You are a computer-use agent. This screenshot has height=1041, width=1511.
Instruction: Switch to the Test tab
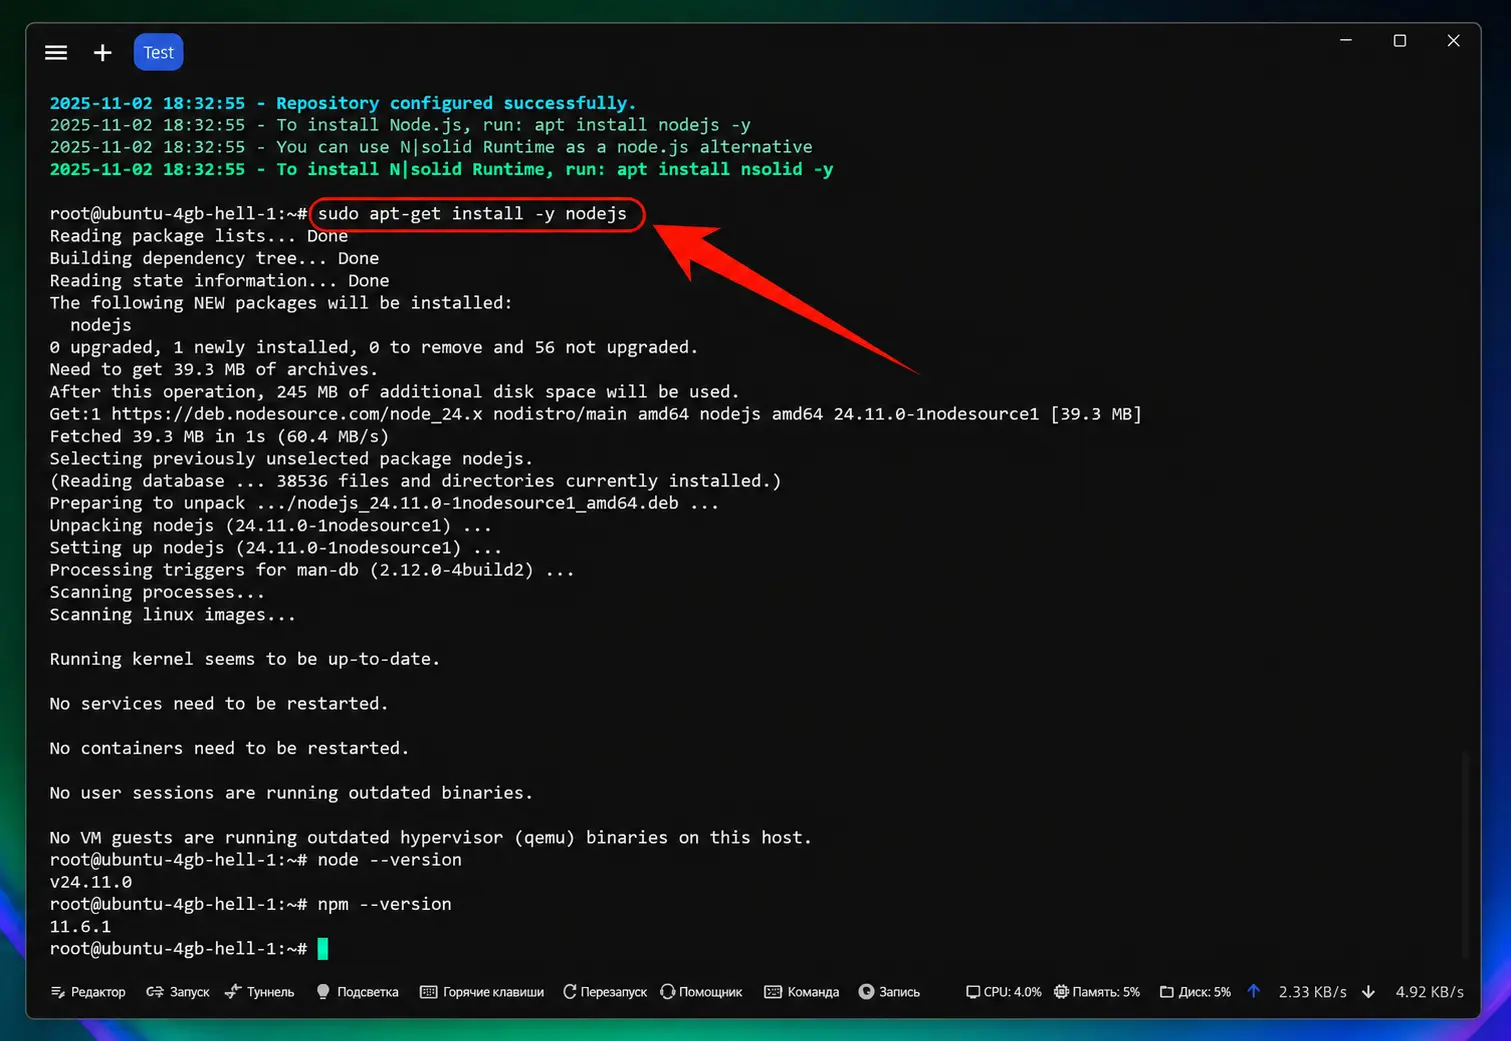(x=158, y=53)
